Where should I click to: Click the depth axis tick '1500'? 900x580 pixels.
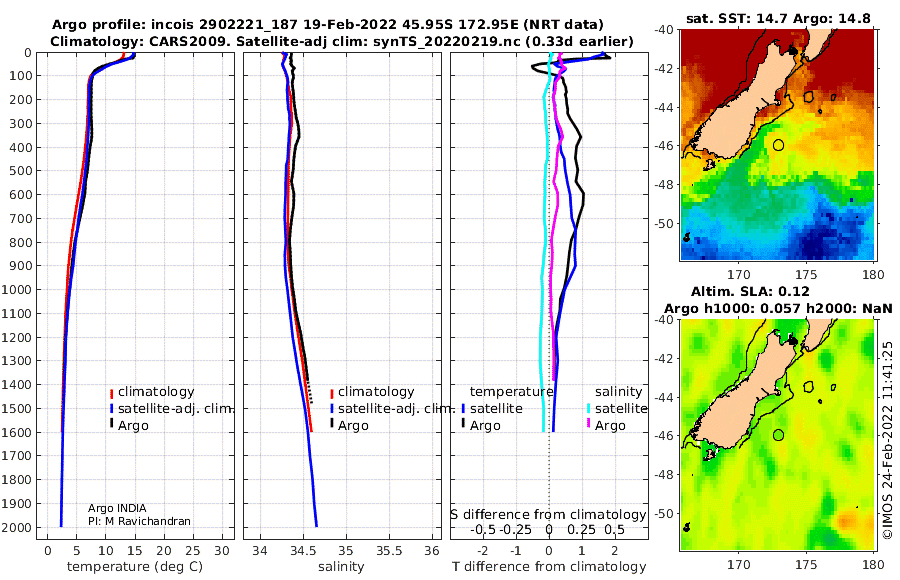click(18, 408)
